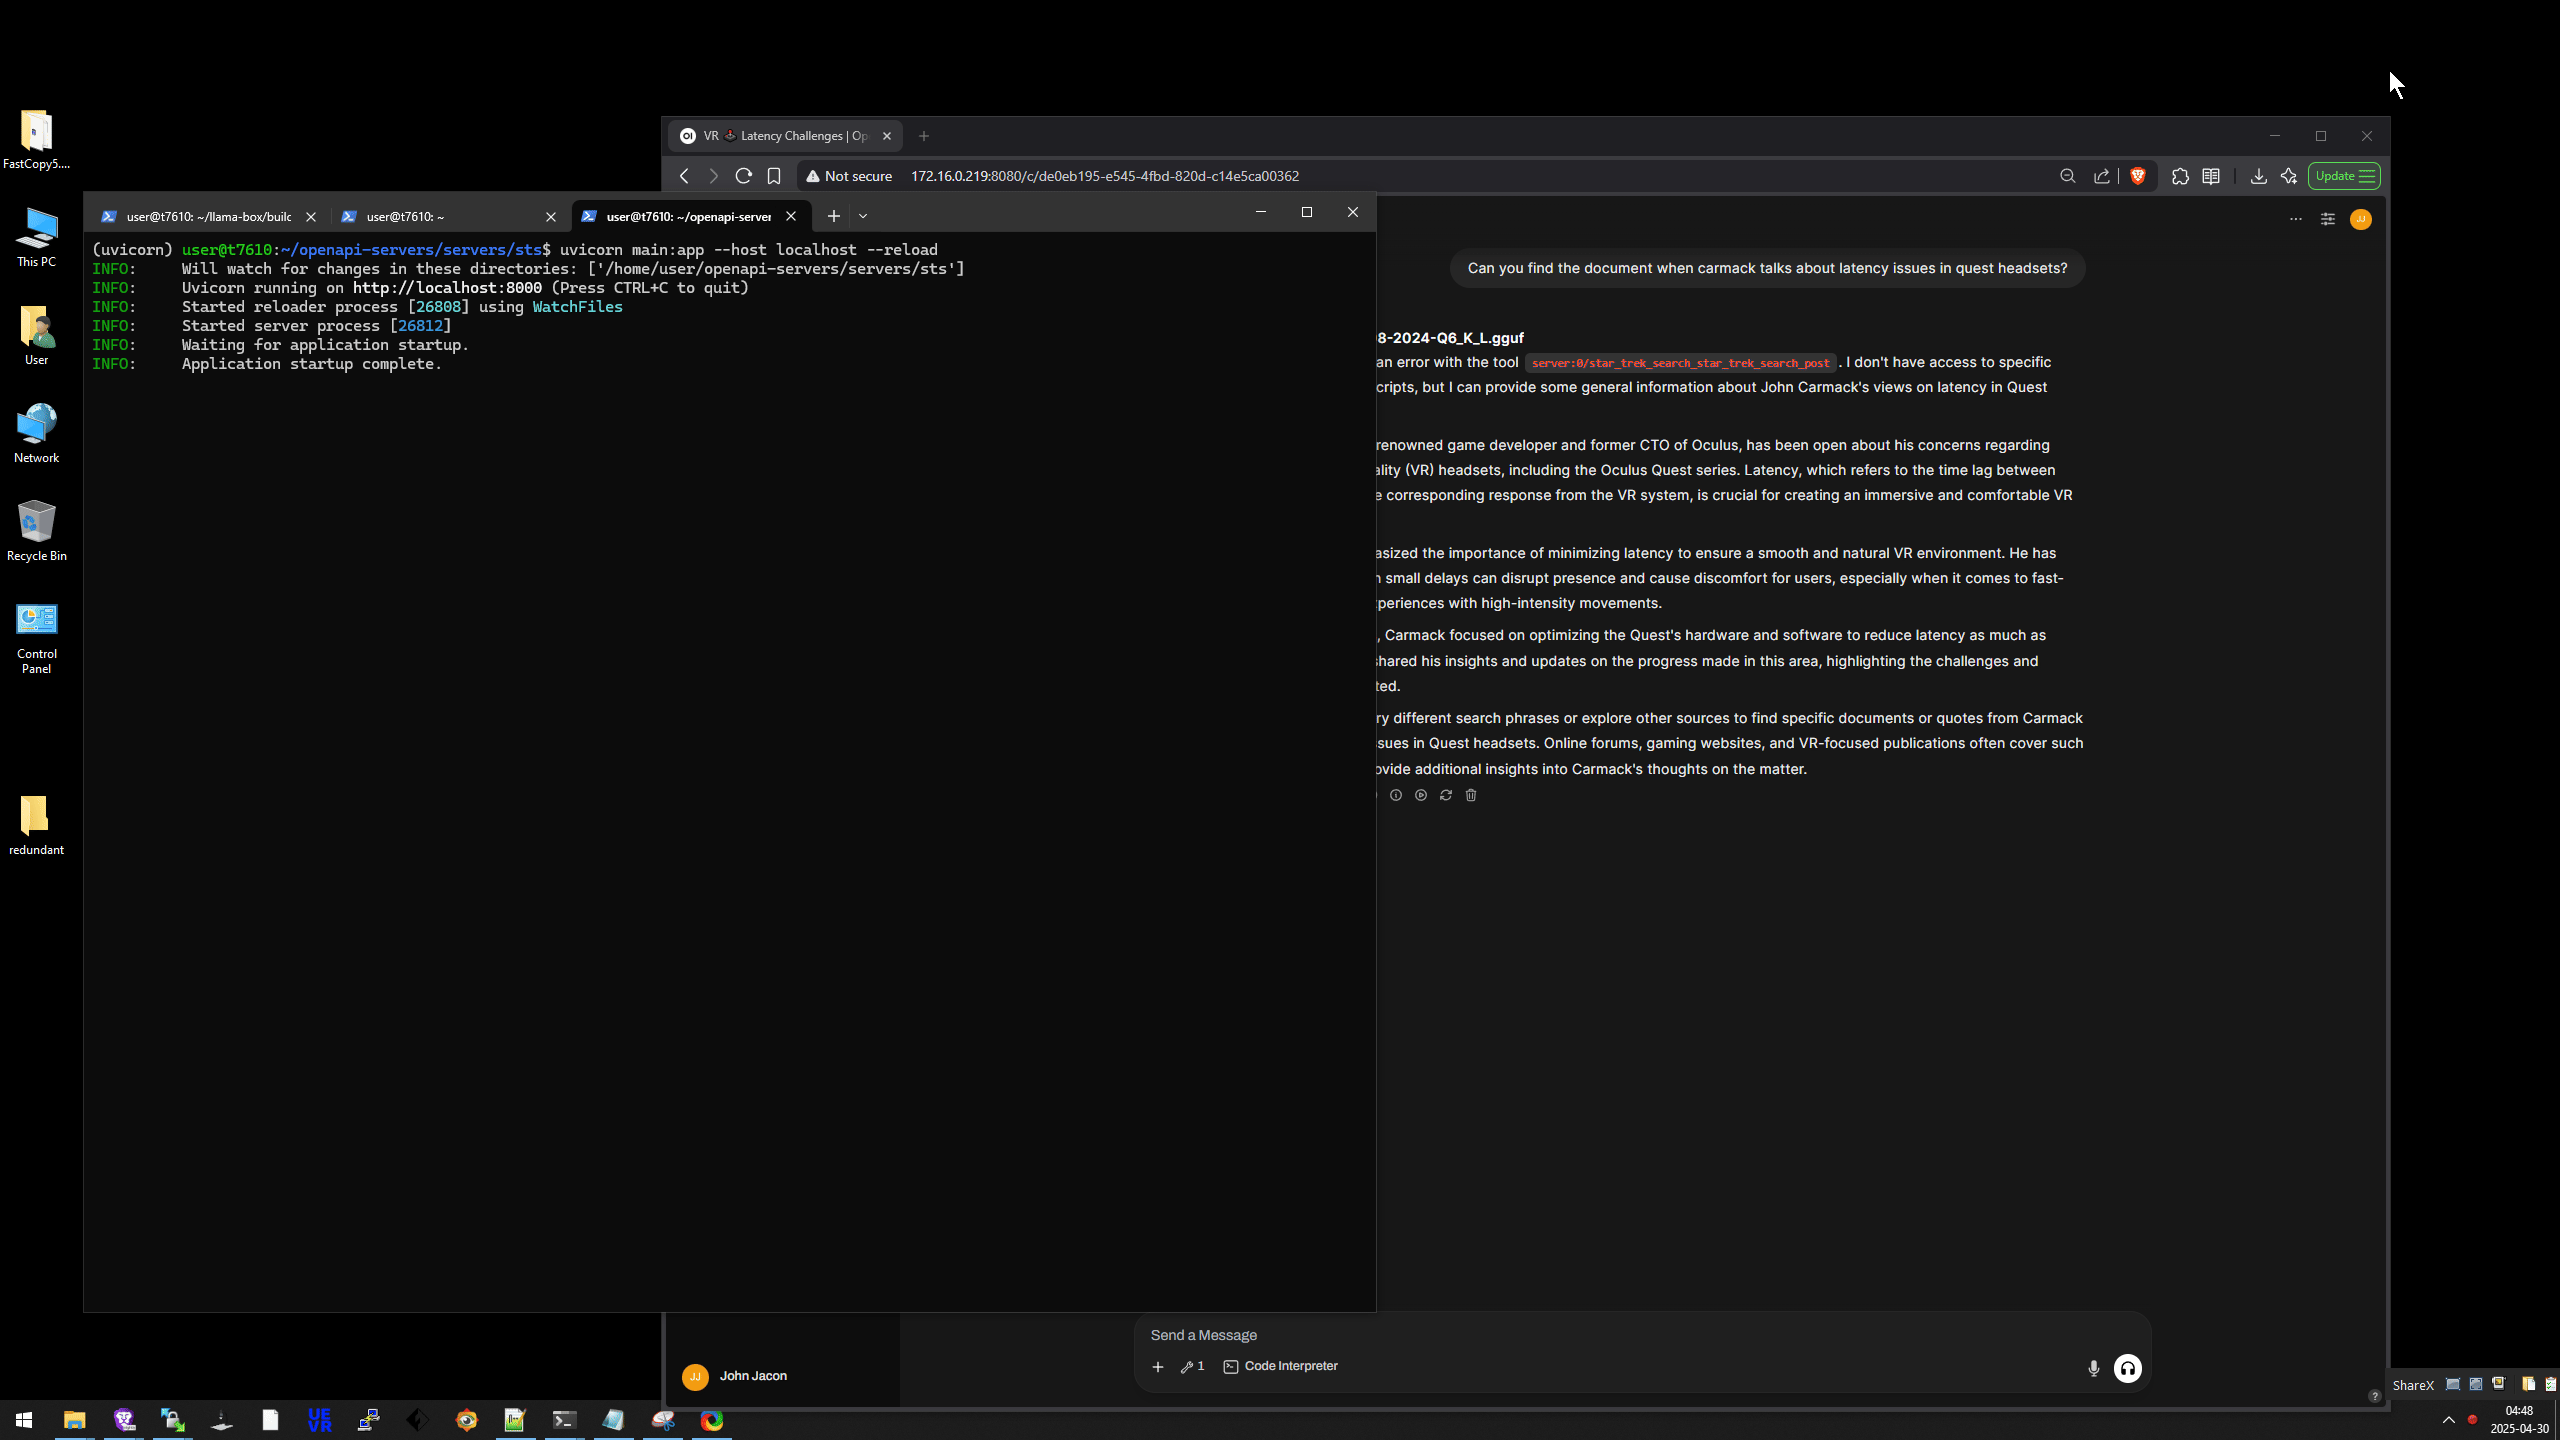Select the VR Latency Challenges browser tab
The image size is (2560, 1440).
click(785, 136)
